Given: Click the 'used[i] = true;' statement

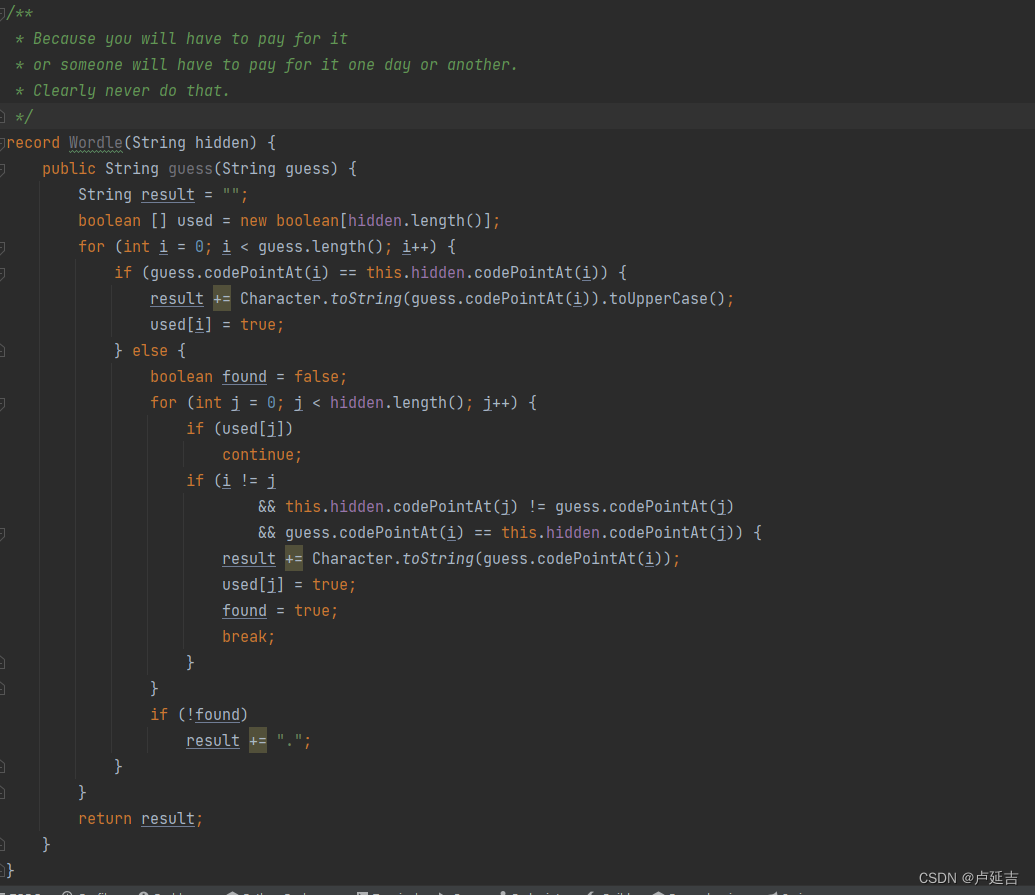Looking at the screenshot, I should 217,325.
